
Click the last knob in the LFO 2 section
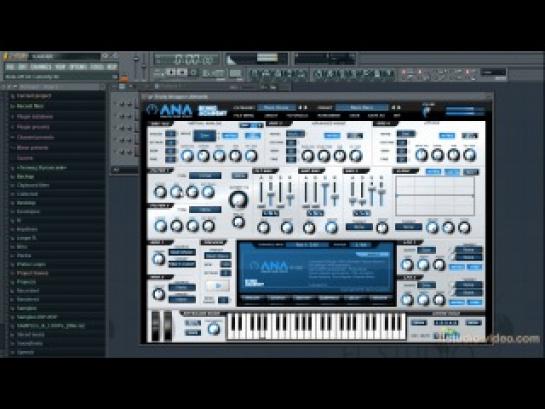[x=439, y=300]
